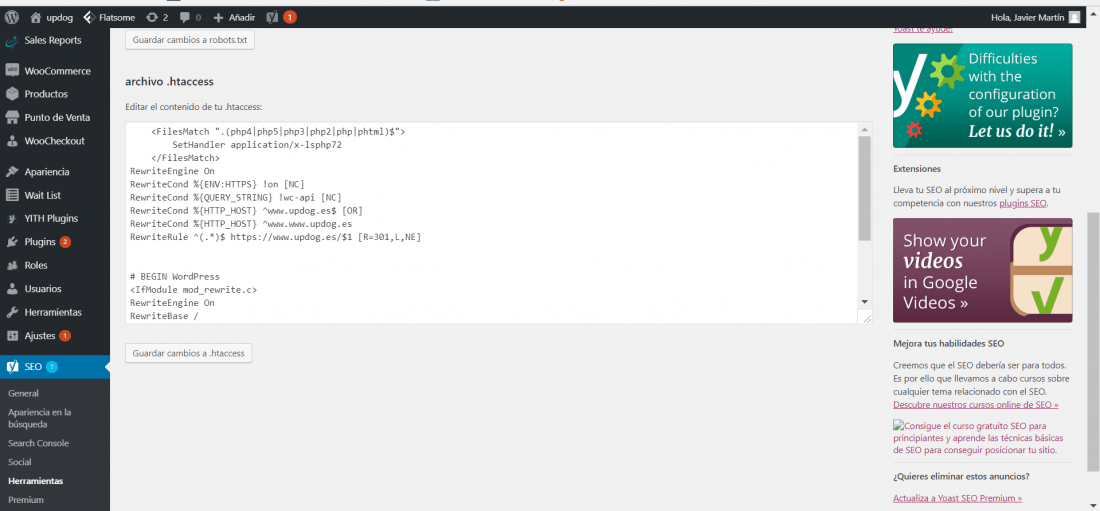The height and width of the screenshot is (511, 1100).
Task: Click the SEO menu notification badge
Action: (52, 366)
